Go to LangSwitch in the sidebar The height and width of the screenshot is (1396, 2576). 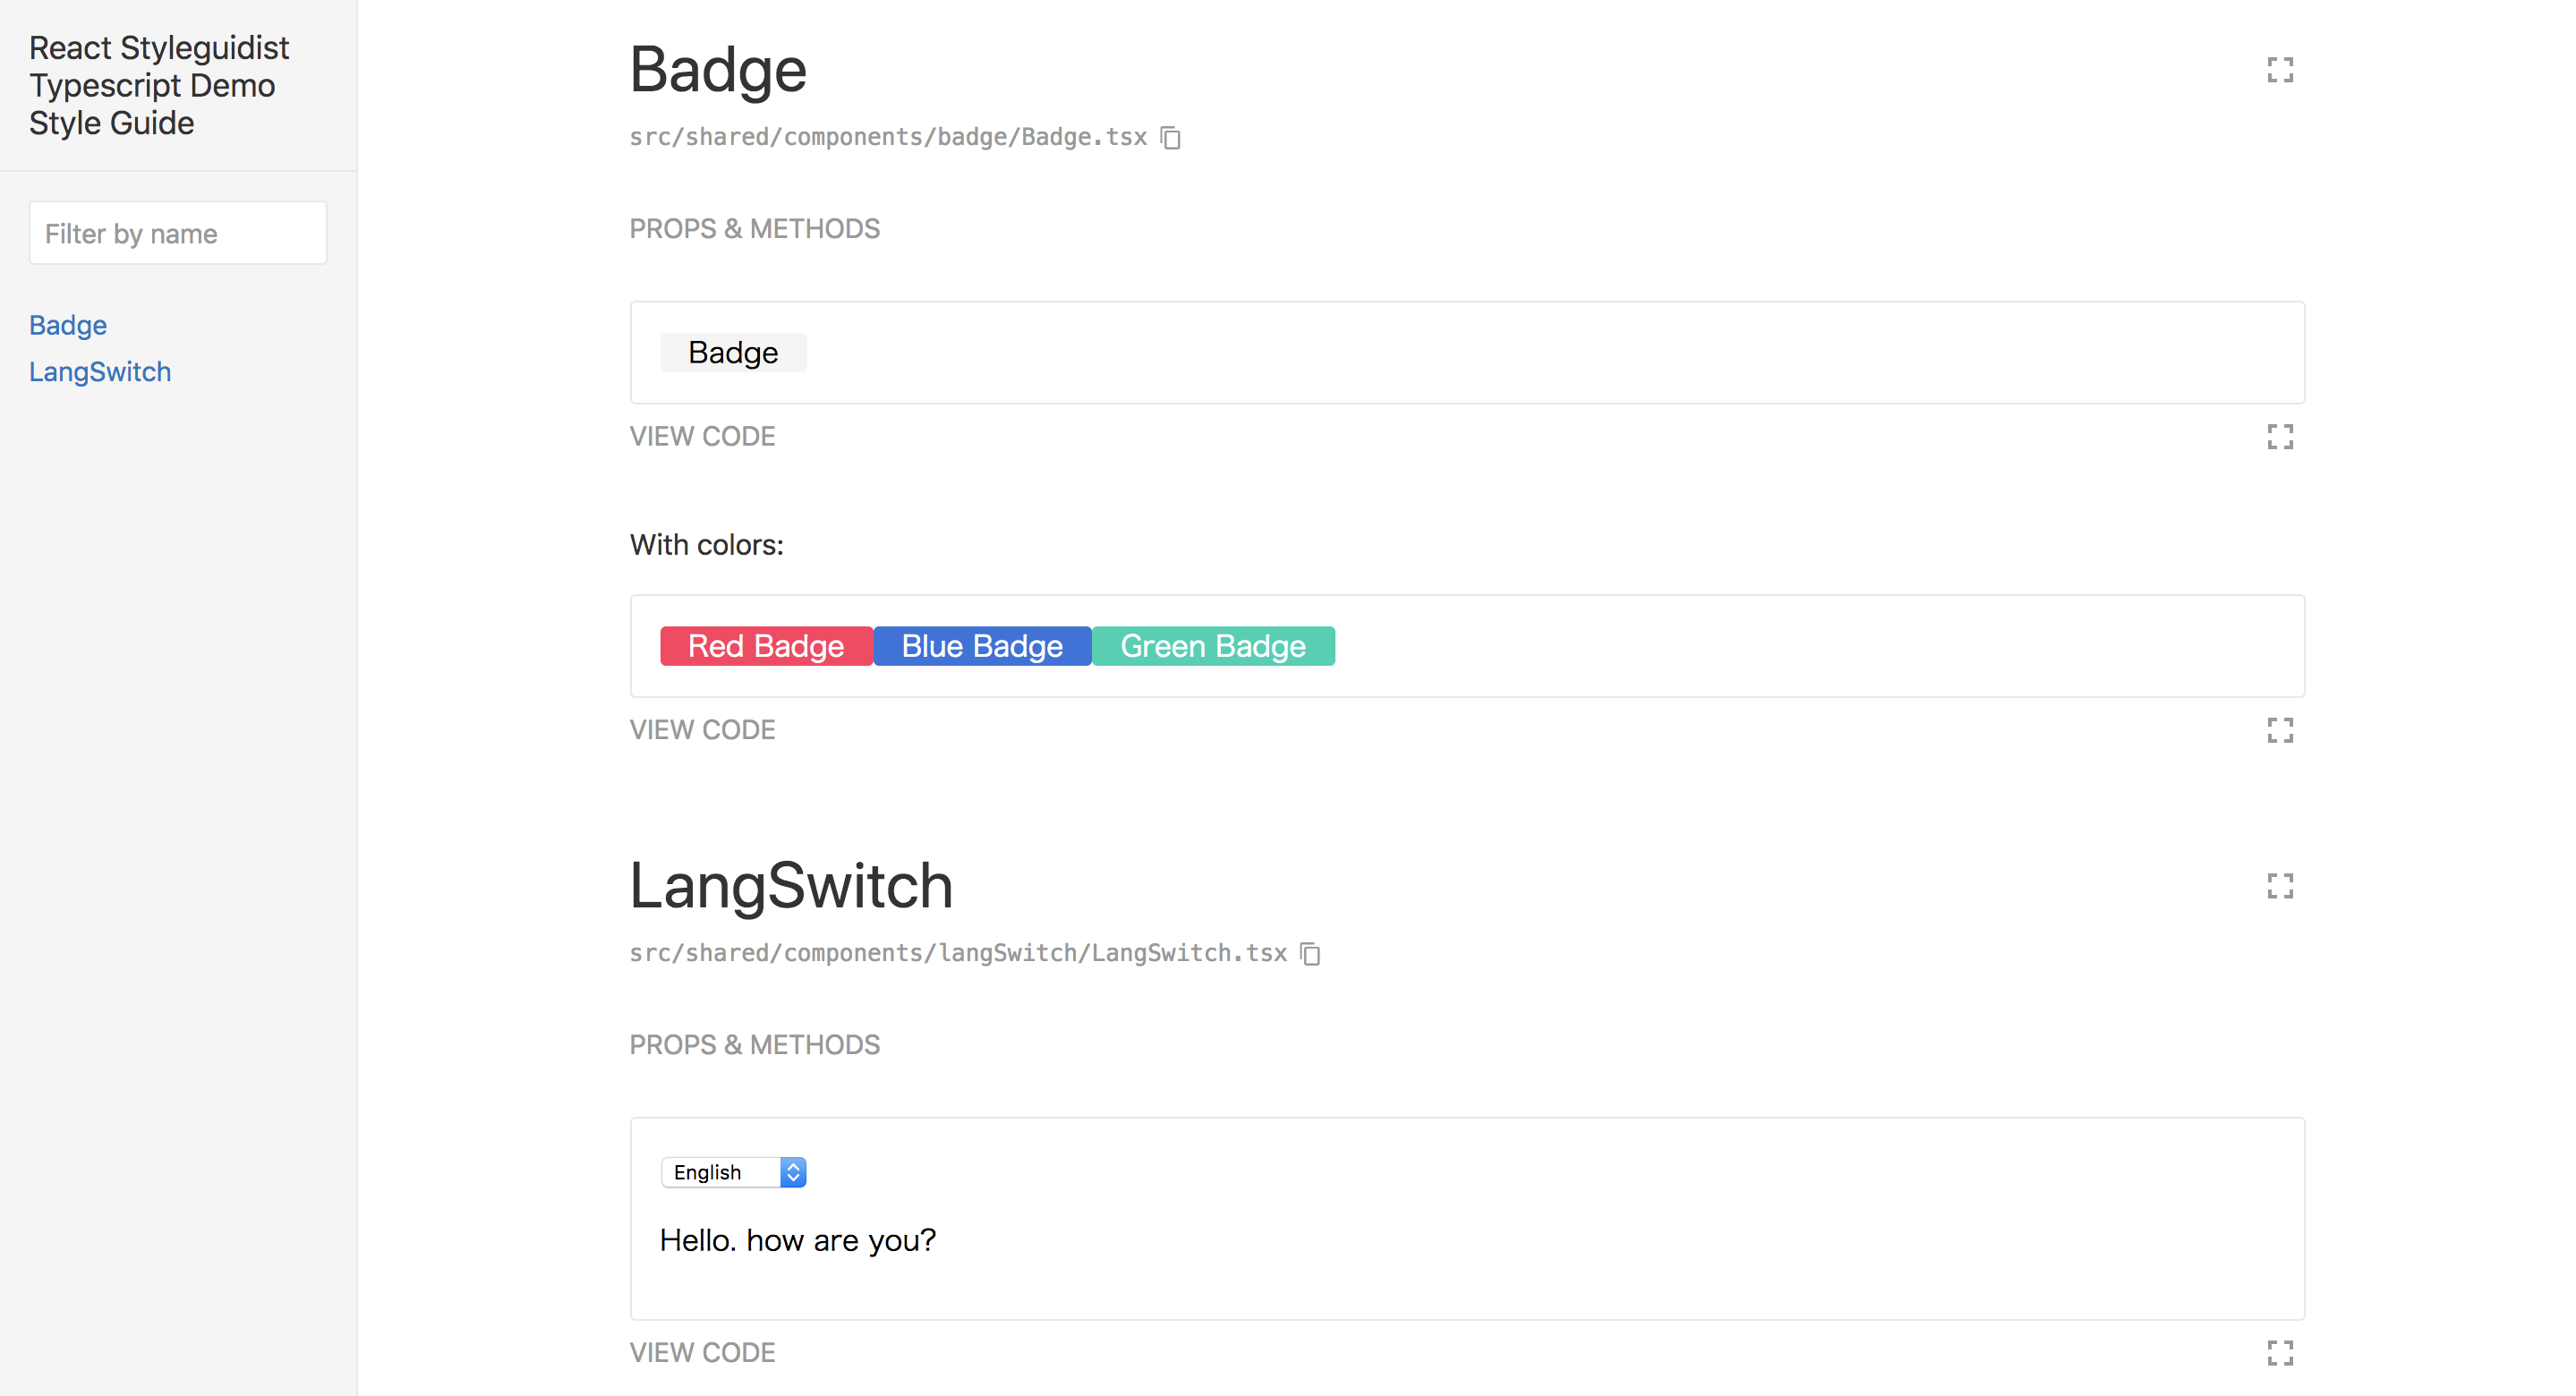[100, 372]
